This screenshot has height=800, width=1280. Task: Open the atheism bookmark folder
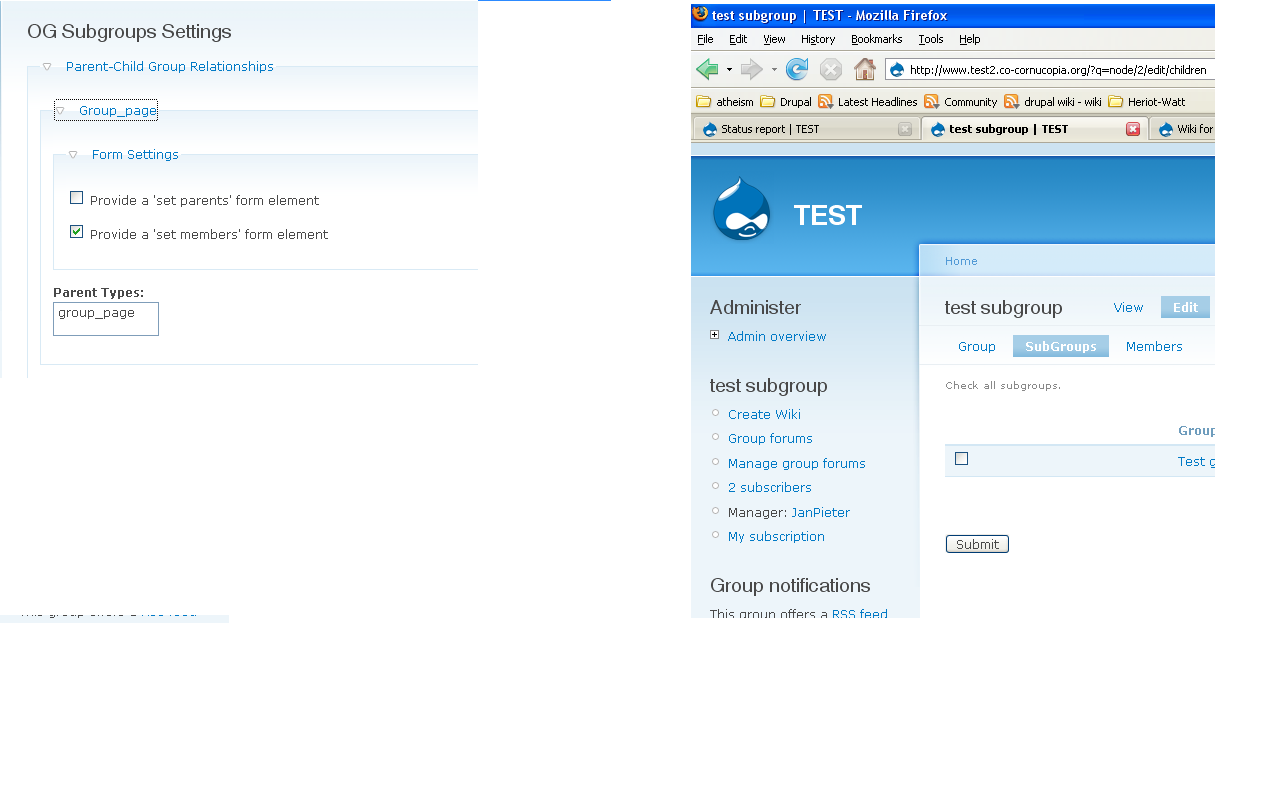point(725,102)
